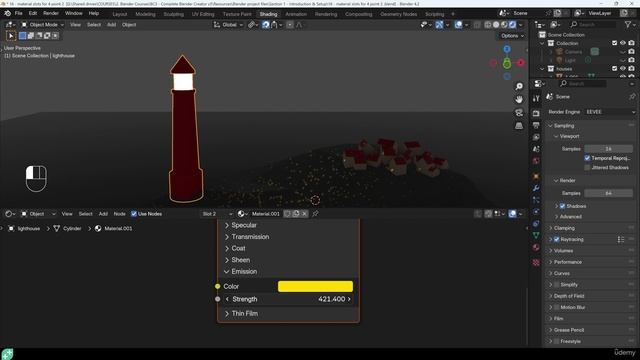
Task: Open the View Layer properties tab
Action: [x=536, y=137]
